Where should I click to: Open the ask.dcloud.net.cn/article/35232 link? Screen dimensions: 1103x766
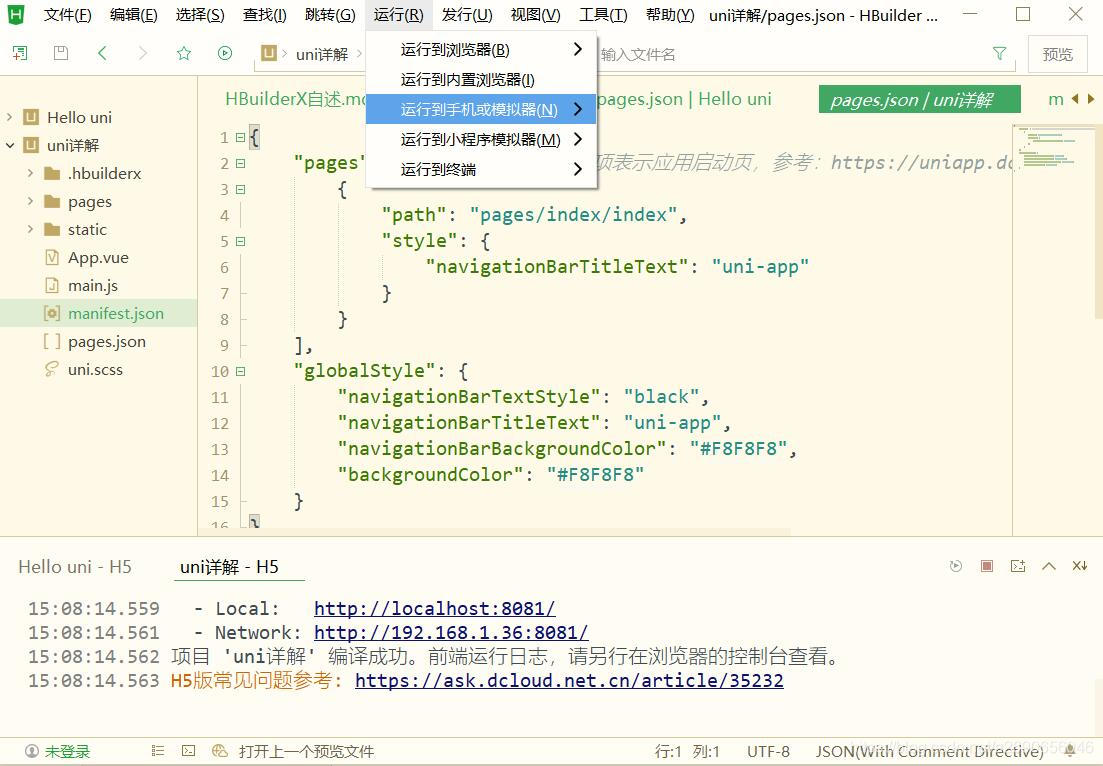click(569, 680)
